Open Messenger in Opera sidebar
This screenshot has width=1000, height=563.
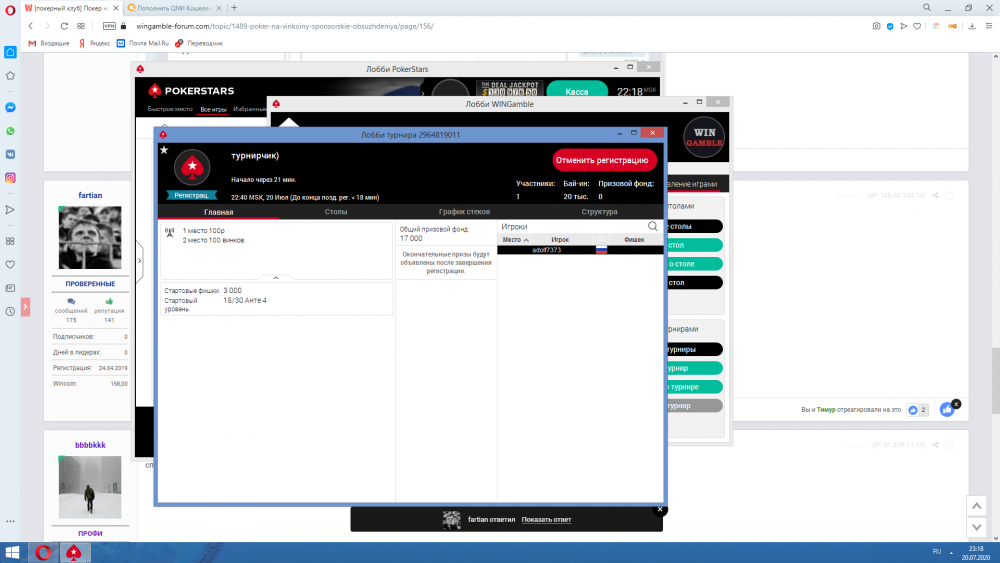tap(10, 107)
